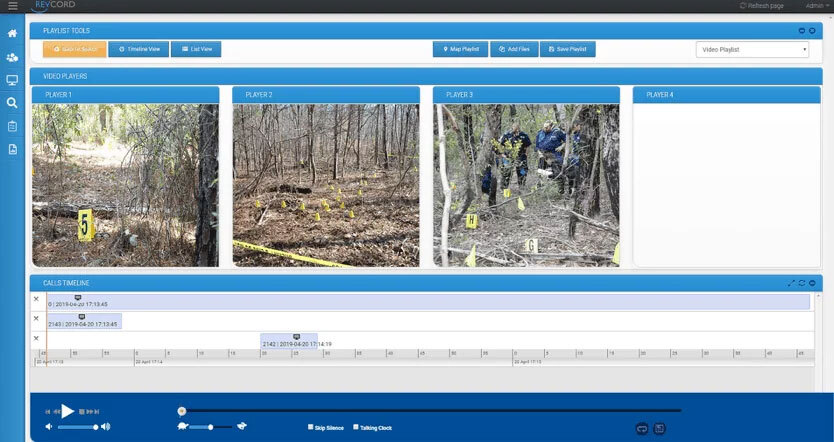Viewport: 834px width, 442px height.
Task: Switch to Timeline View
Action: pos(138,49)
